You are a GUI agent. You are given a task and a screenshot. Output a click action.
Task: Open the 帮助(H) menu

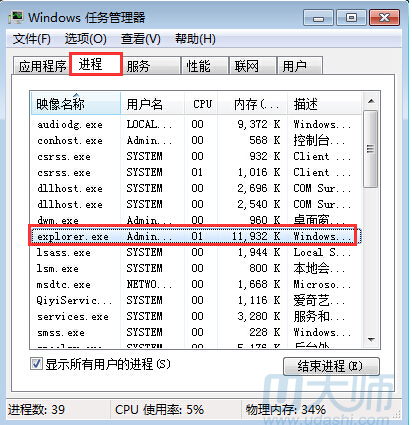[195, 39]
